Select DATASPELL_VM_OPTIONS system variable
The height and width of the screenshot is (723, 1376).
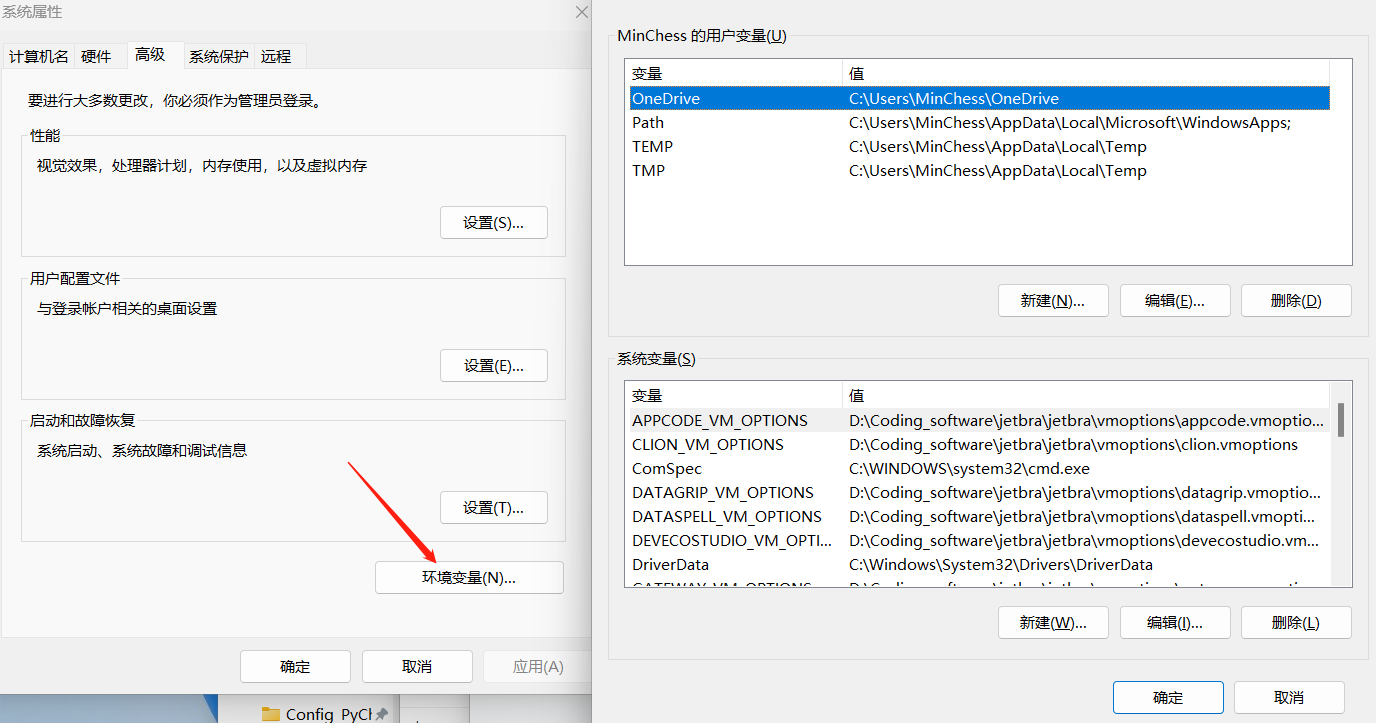(980, 516)
